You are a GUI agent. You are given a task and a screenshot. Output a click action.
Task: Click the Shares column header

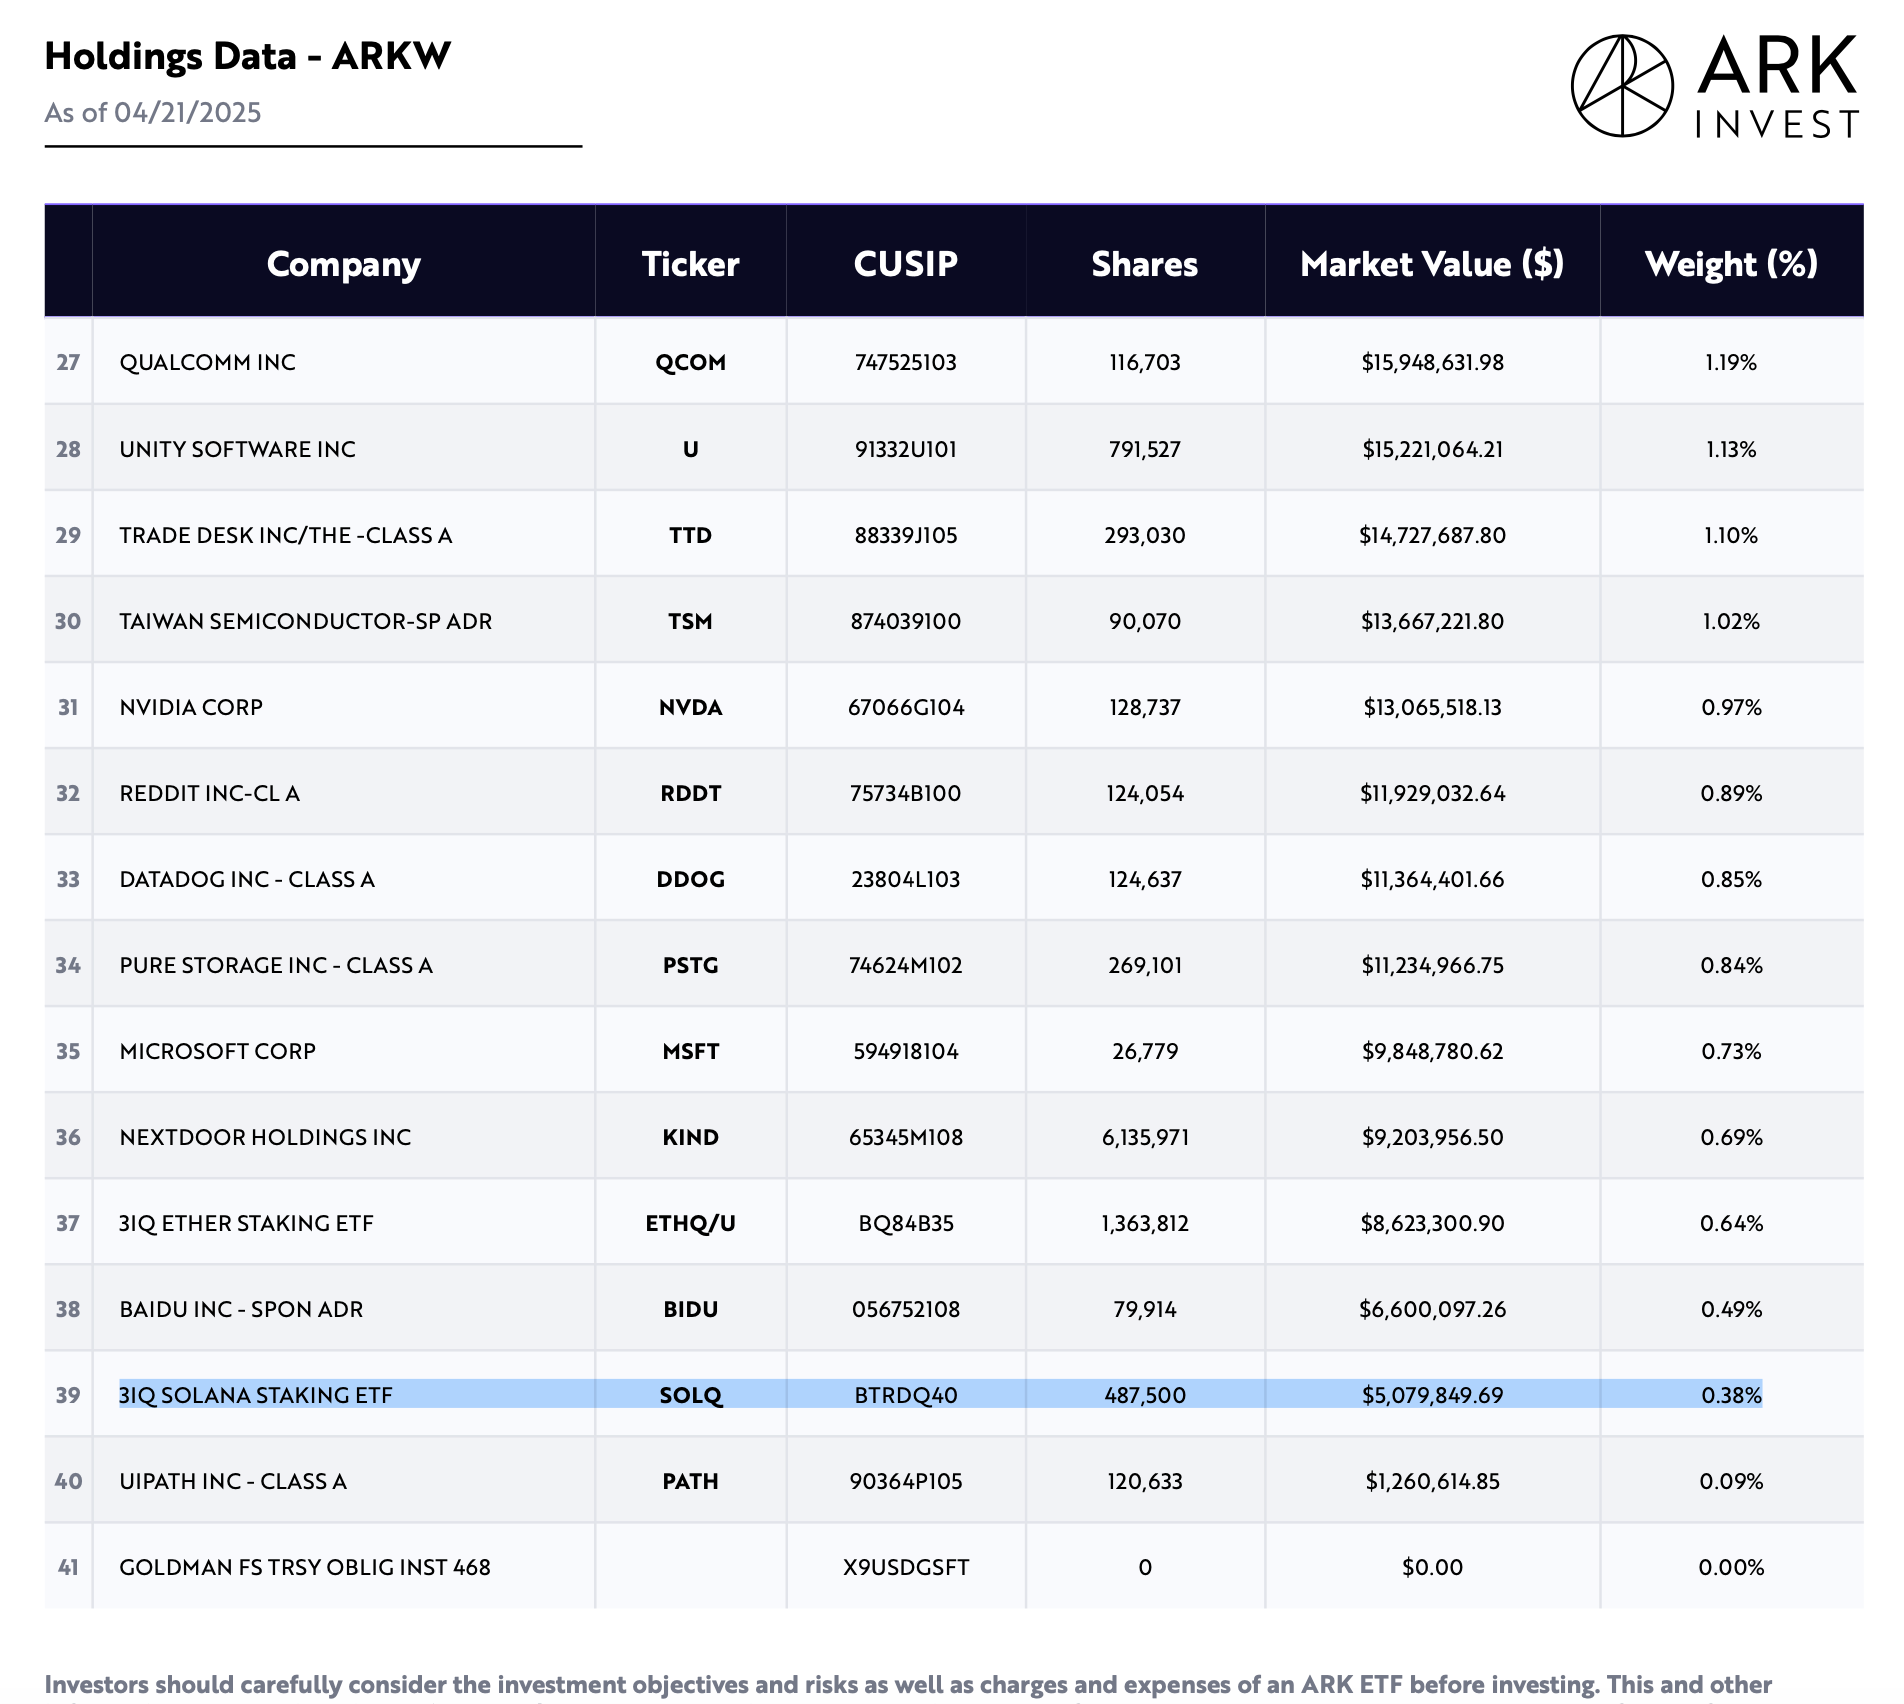(1144, 264)
